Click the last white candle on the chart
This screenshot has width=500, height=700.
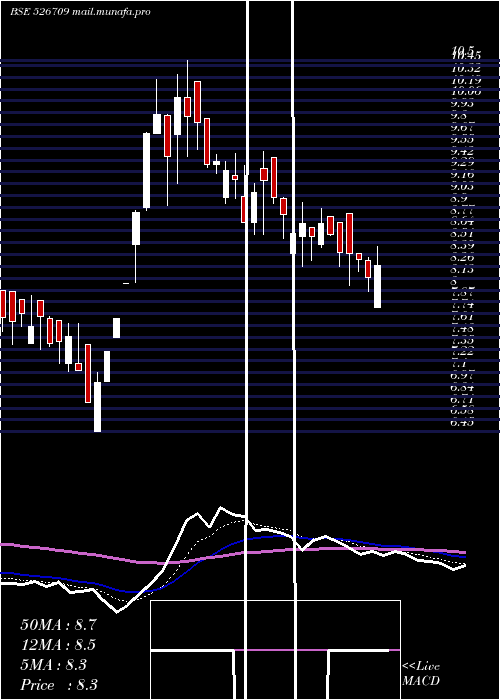377,286
